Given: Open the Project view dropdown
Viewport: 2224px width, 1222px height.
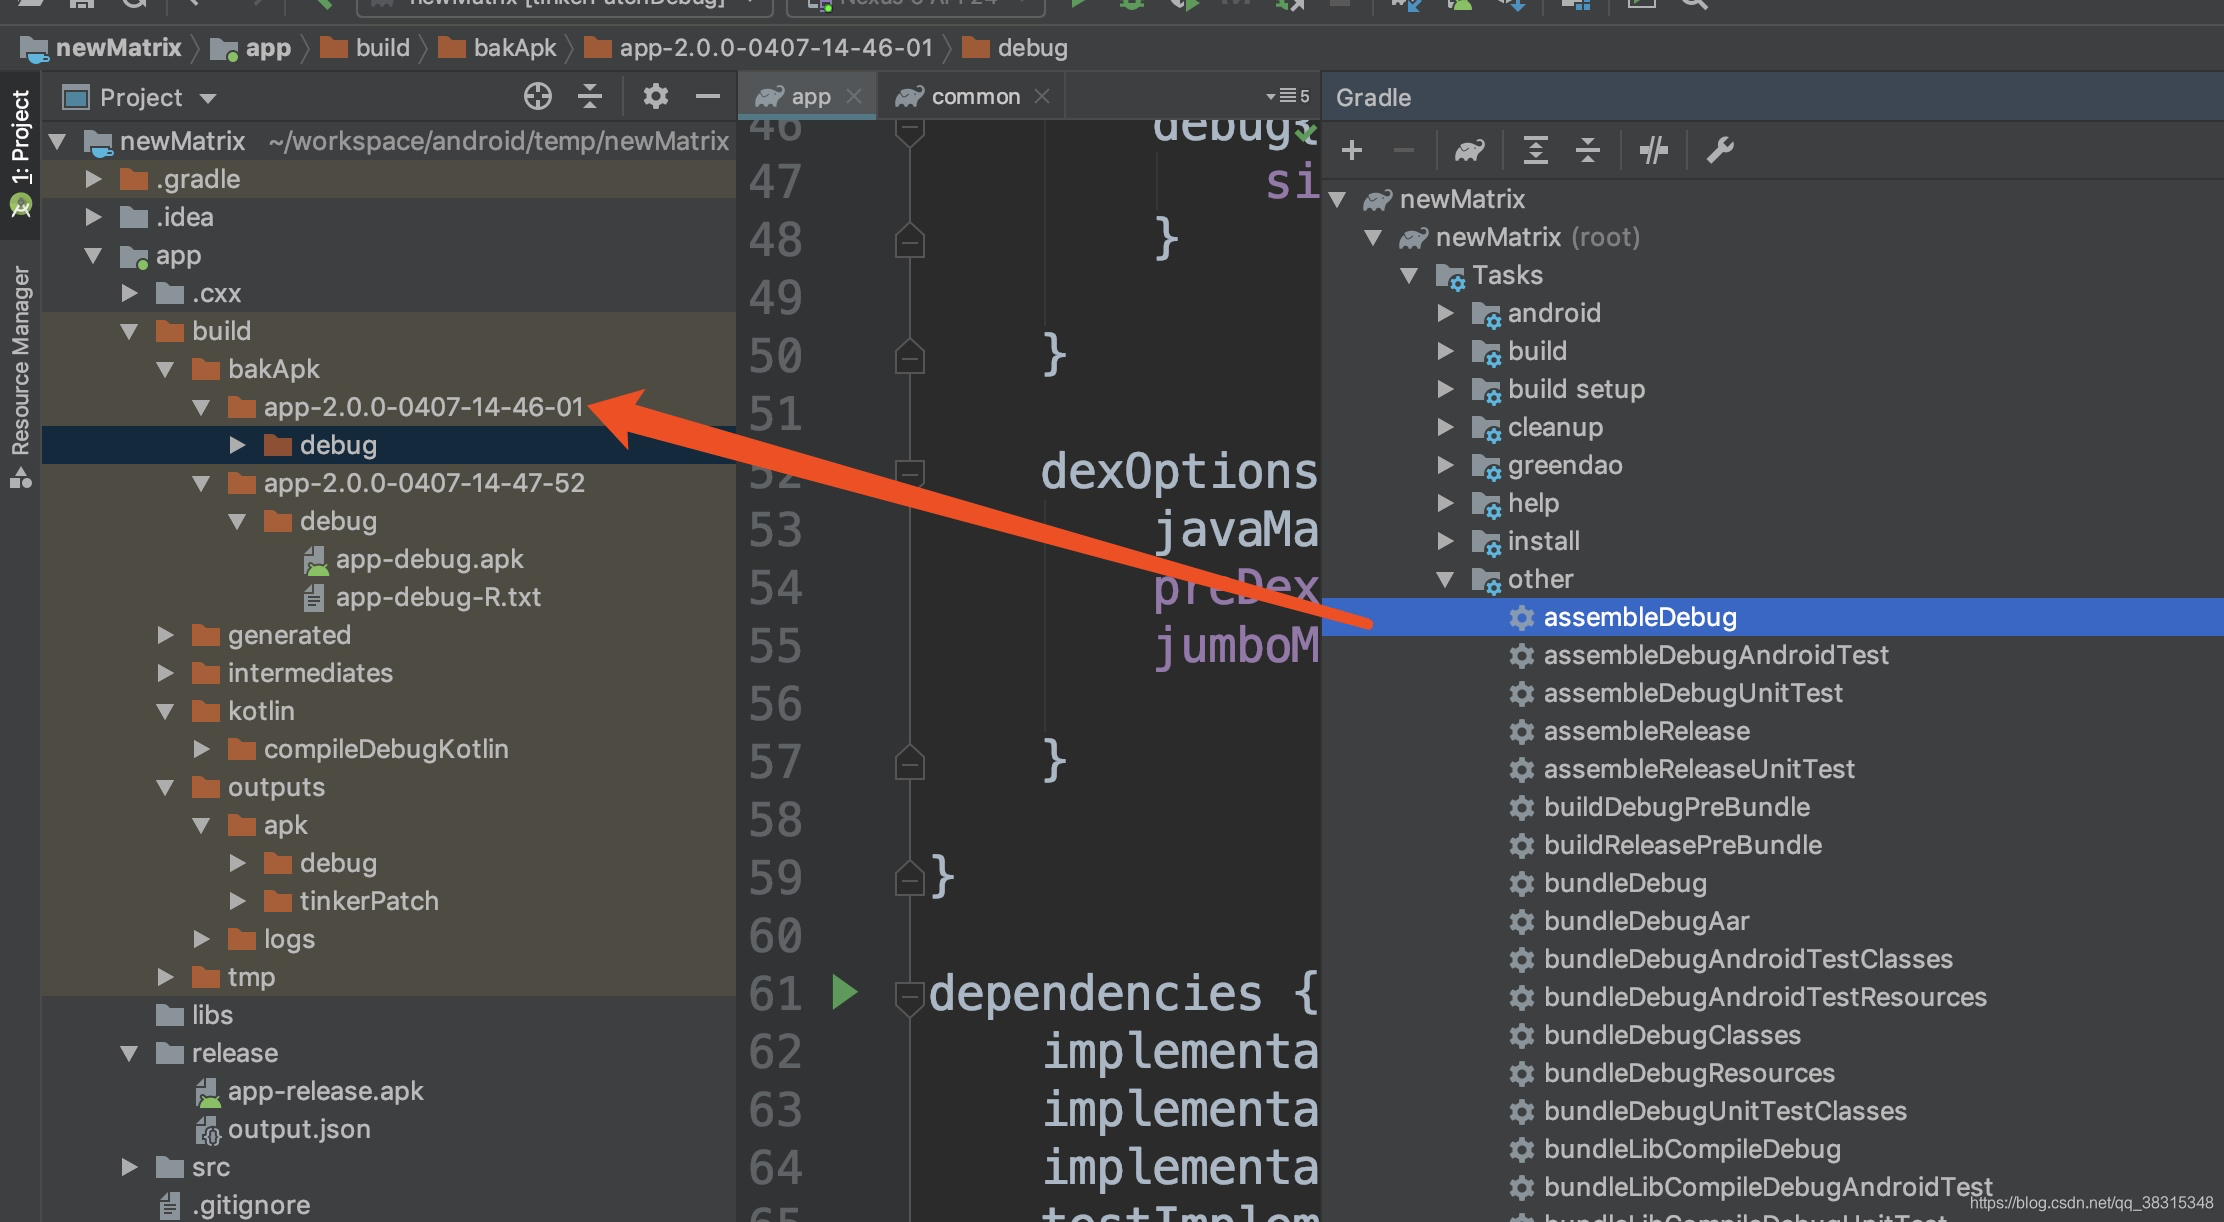Looking at the screenshot, I should 208,98.
